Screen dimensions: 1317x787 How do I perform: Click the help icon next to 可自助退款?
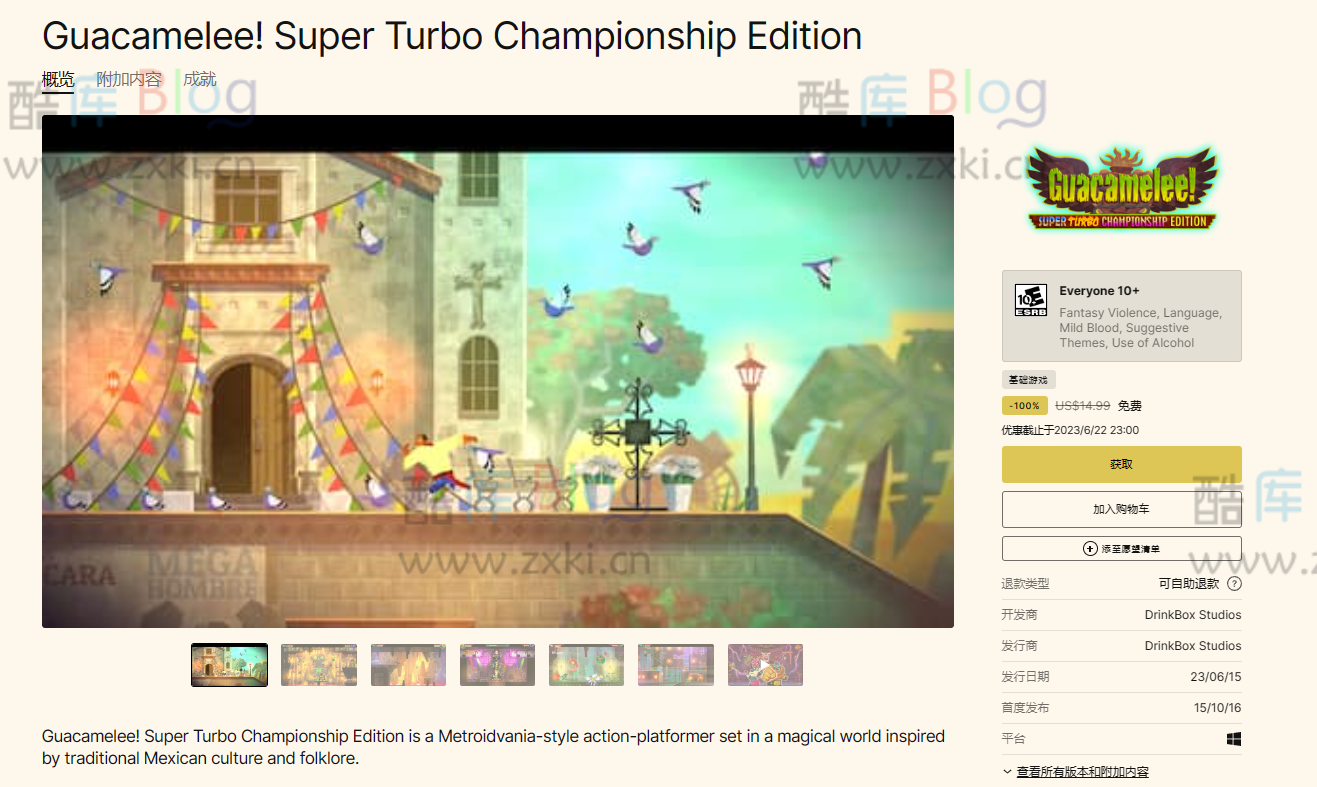[1234, 584]
